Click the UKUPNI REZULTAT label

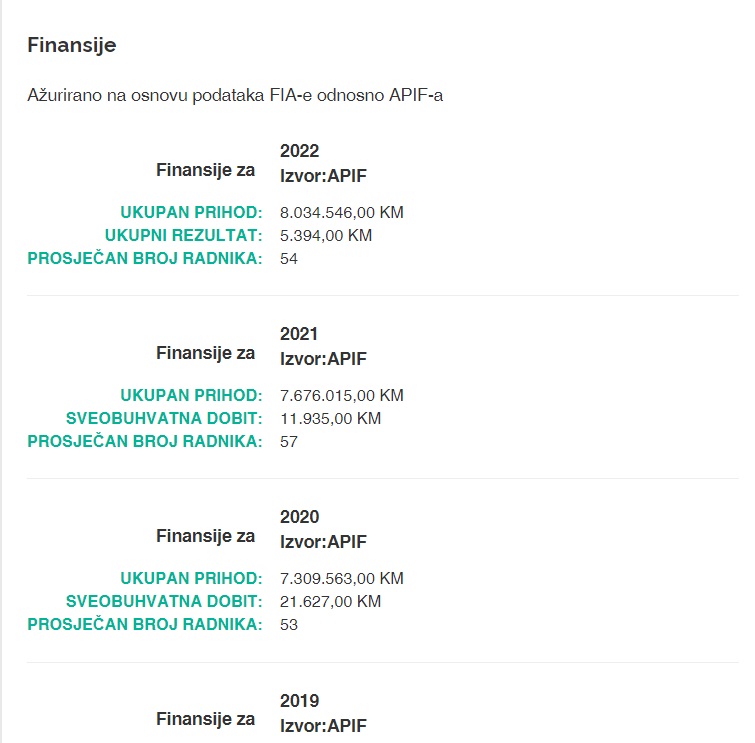click(183, 235)
